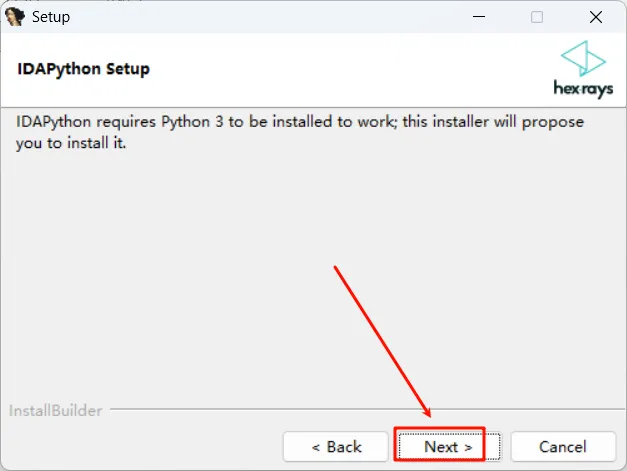This screenshot has width=627, height=471.
Task: Click the blank white header banner area
Action: click(x=350, y=70)
